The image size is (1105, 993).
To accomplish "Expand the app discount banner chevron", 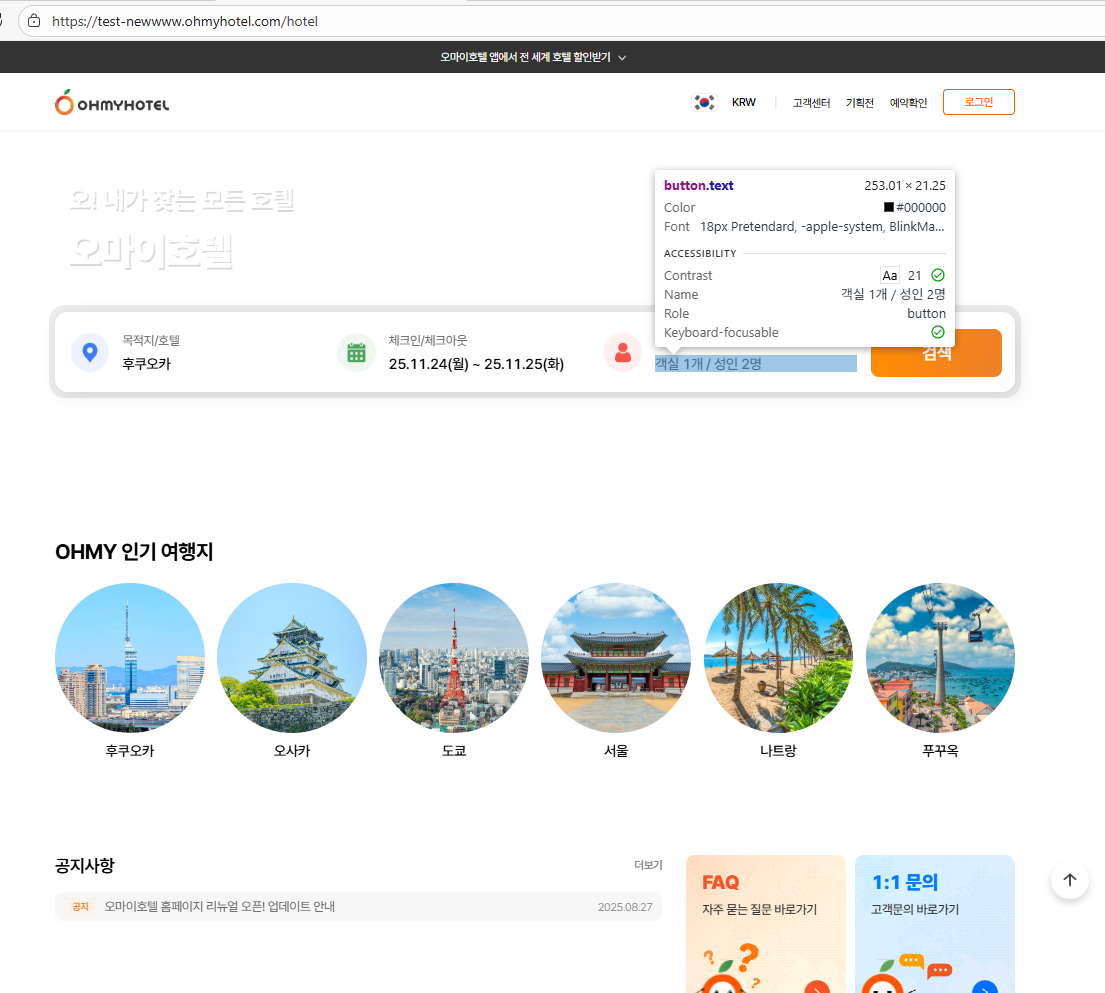I will pyautogui.click(x=622, y=58).
